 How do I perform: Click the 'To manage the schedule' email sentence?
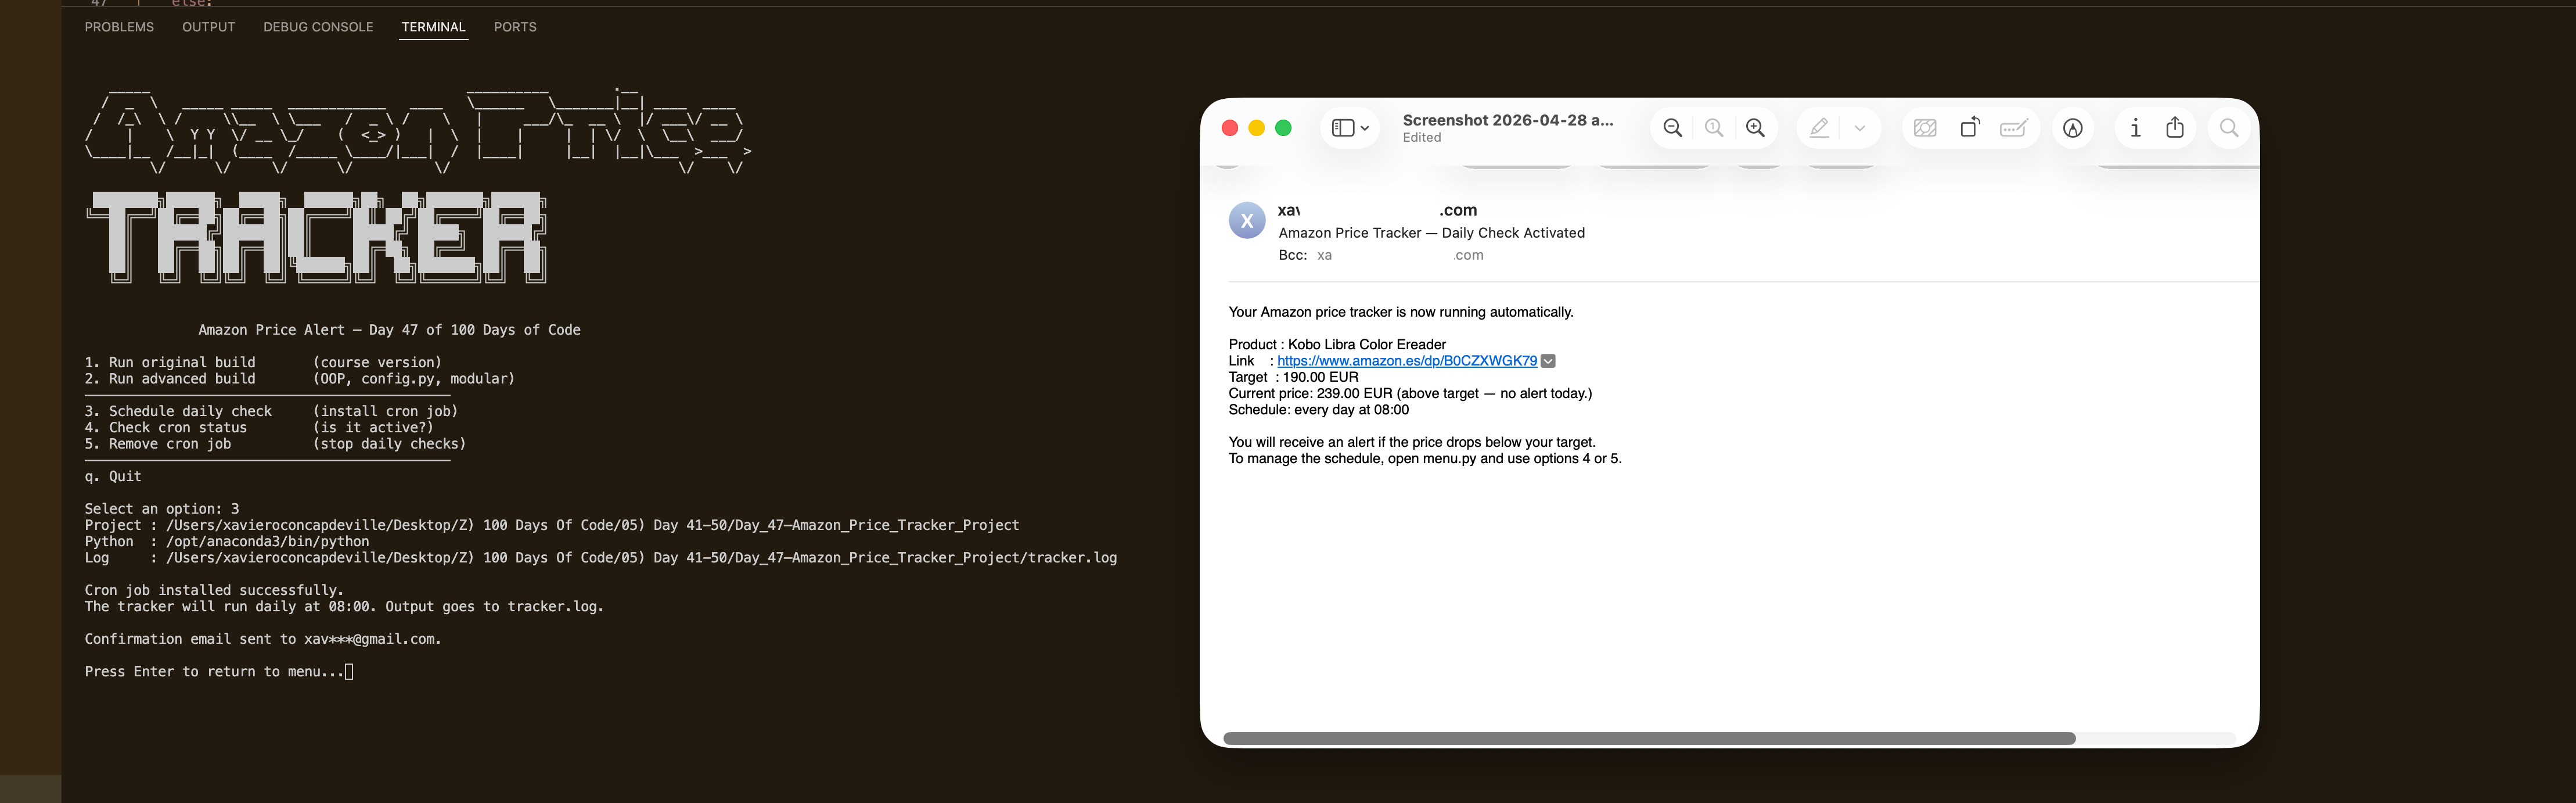pos(1425,459)
